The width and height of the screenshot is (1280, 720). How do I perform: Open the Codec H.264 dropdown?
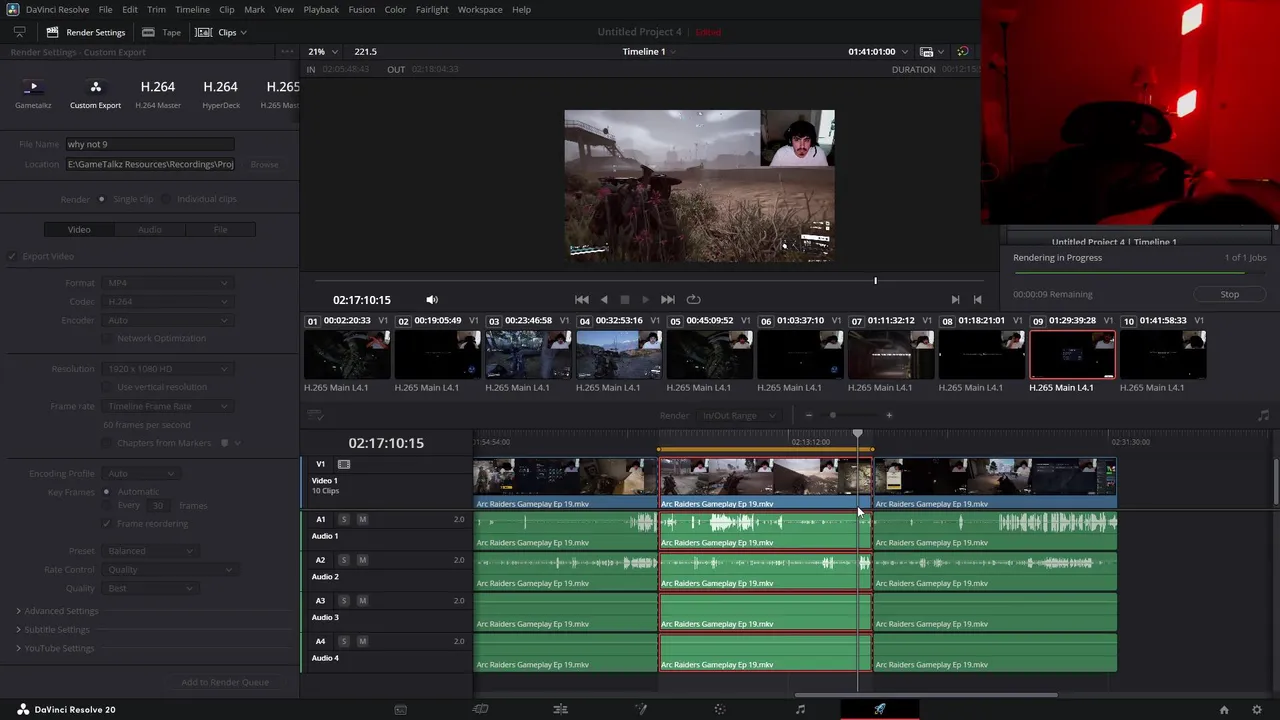click(x=167, y=301)
